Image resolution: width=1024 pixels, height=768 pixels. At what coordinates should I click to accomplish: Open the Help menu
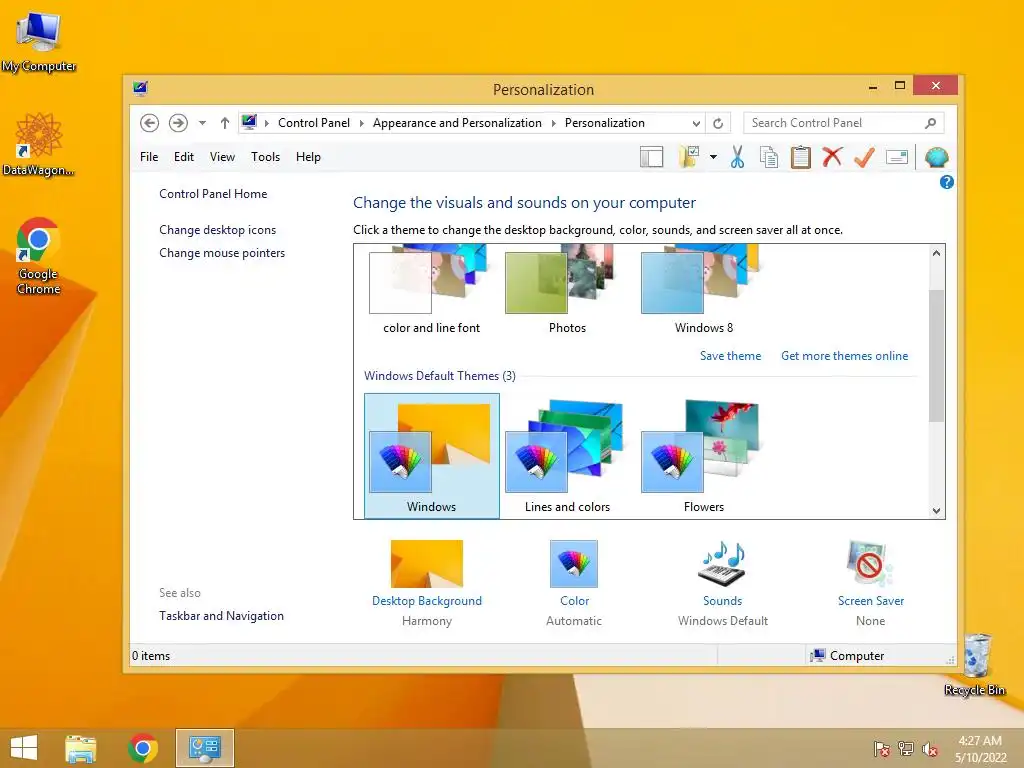tap(308, 157)
